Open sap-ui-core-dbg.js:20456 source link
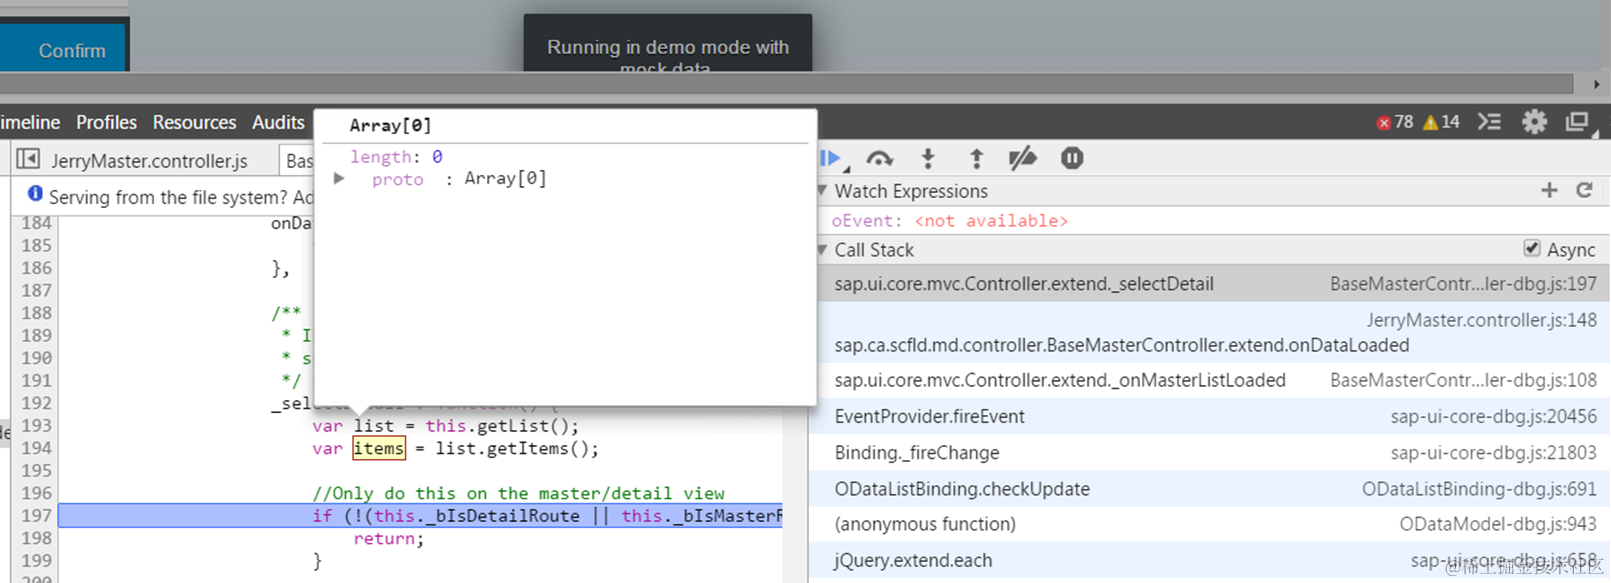1611x583 pixels. tap(1493, 416)
